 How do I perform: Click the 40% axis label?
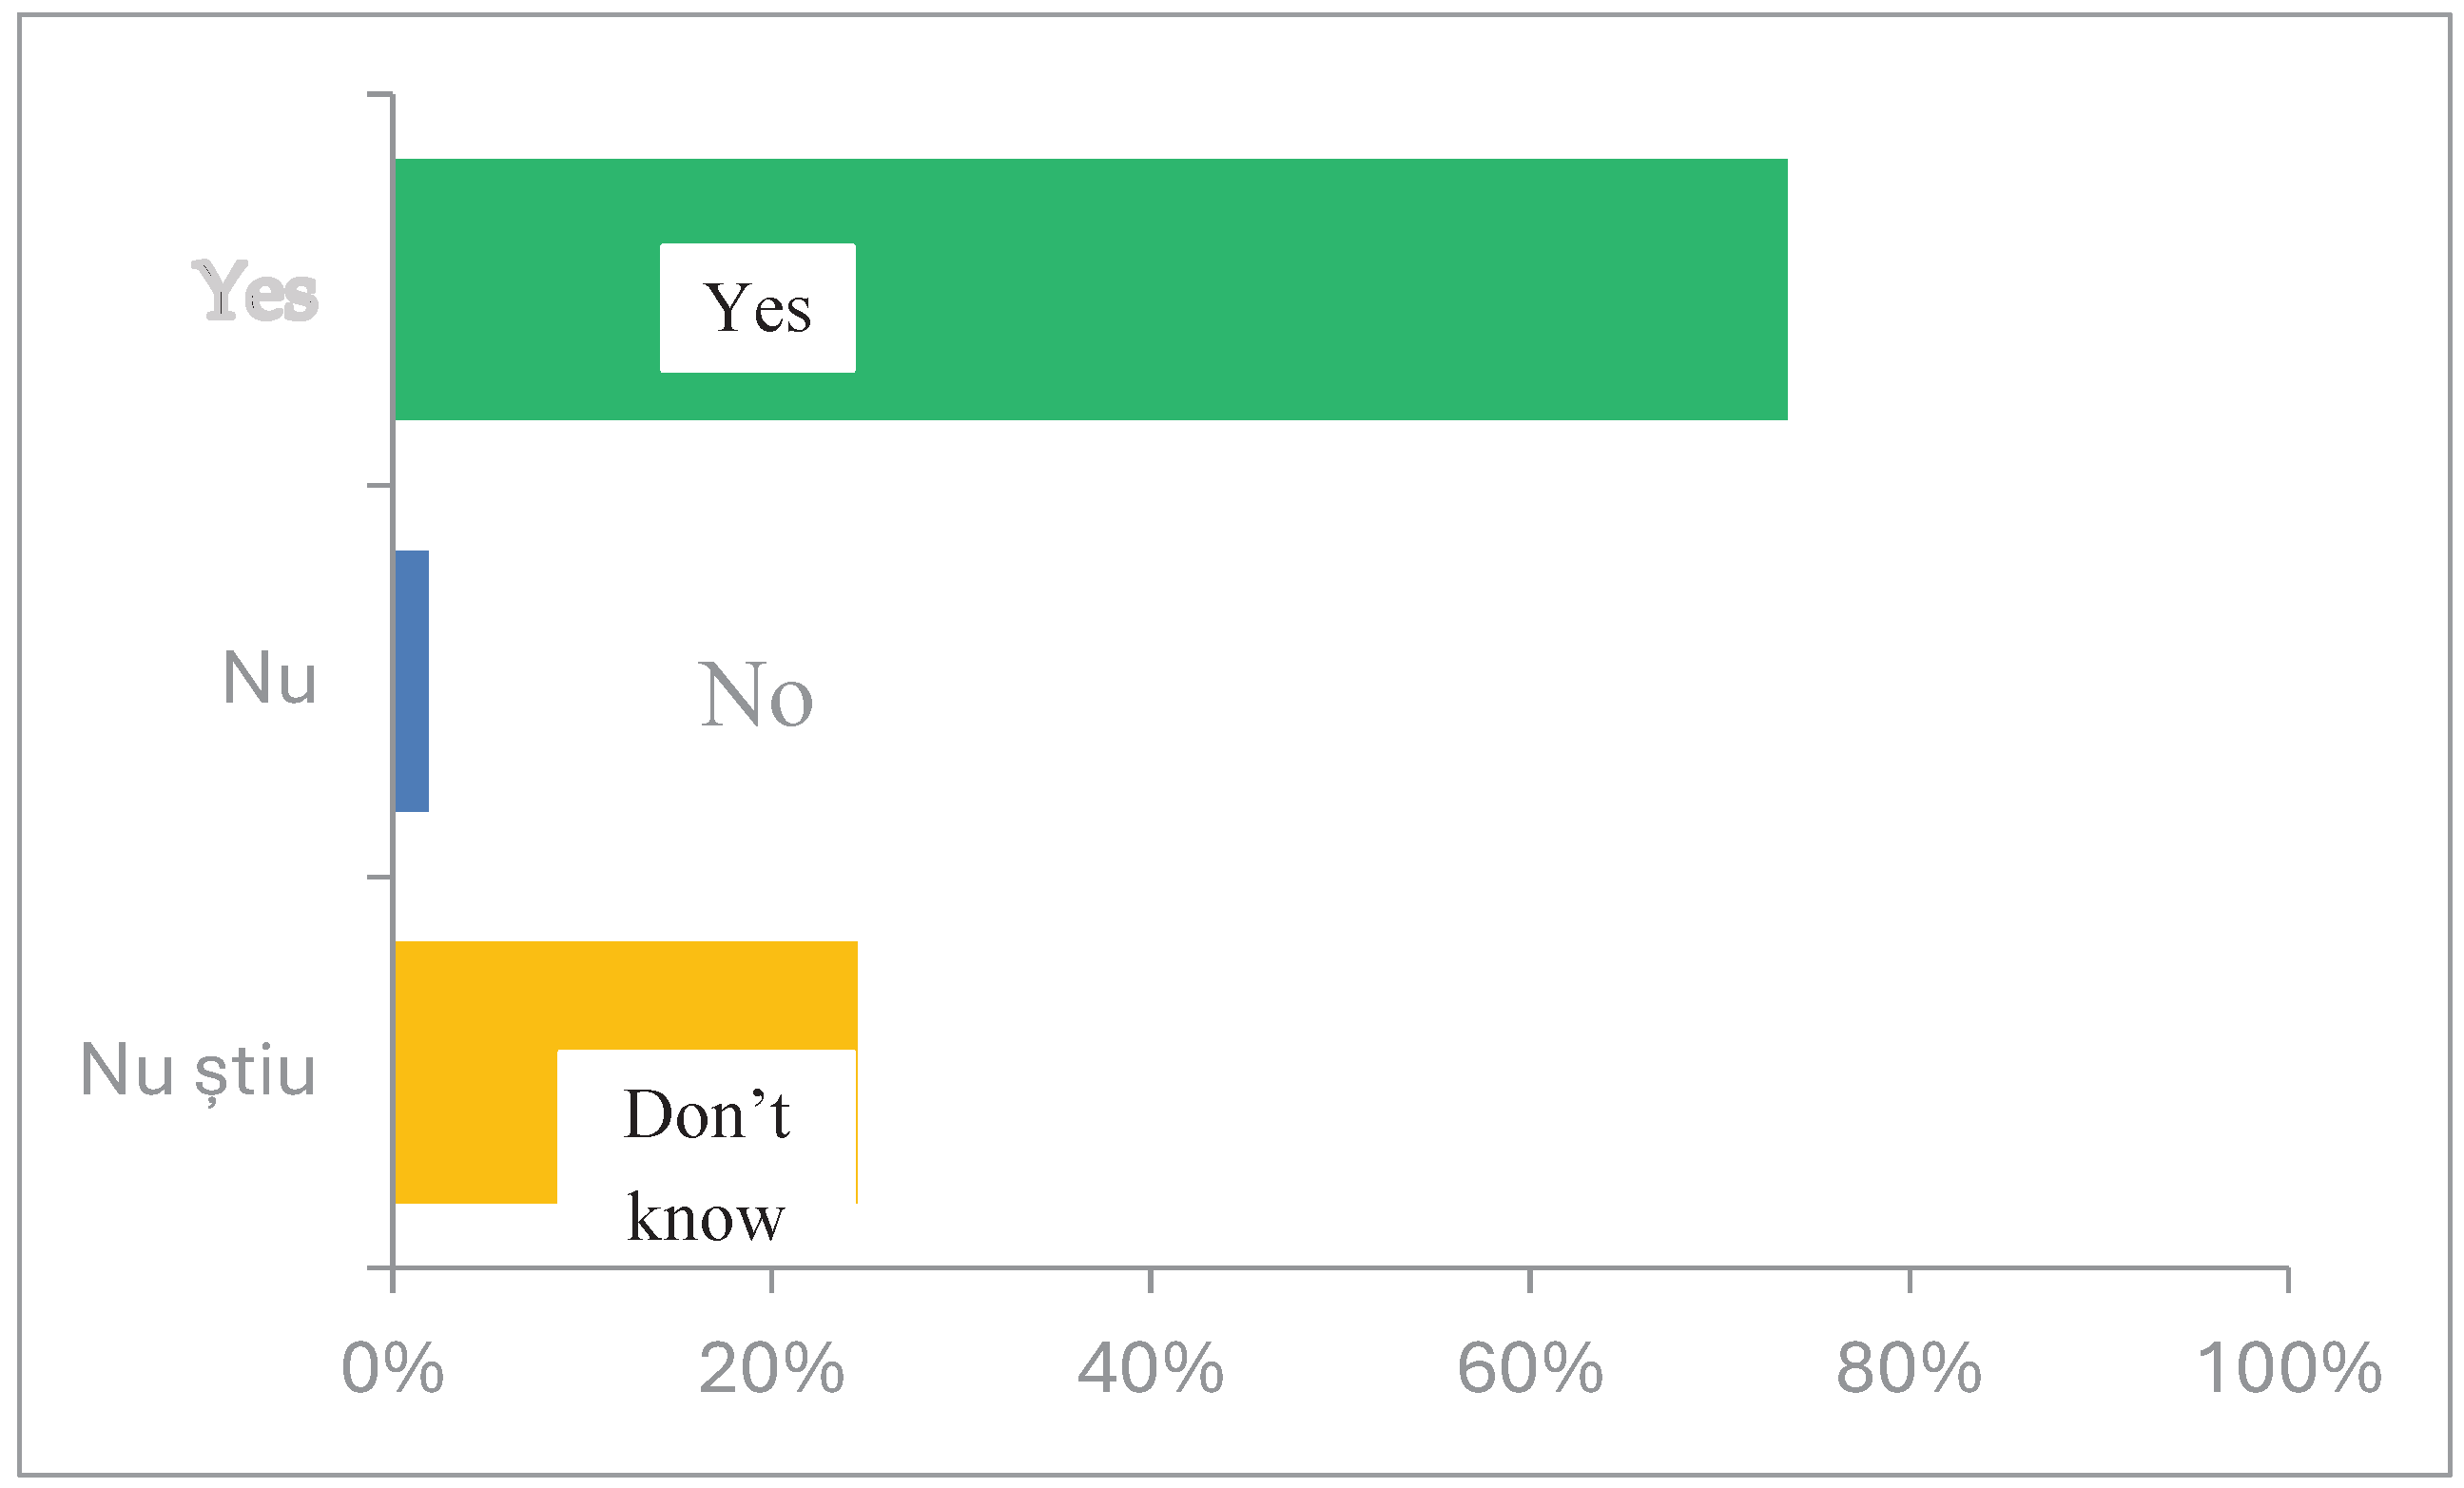point(1150,1368)
